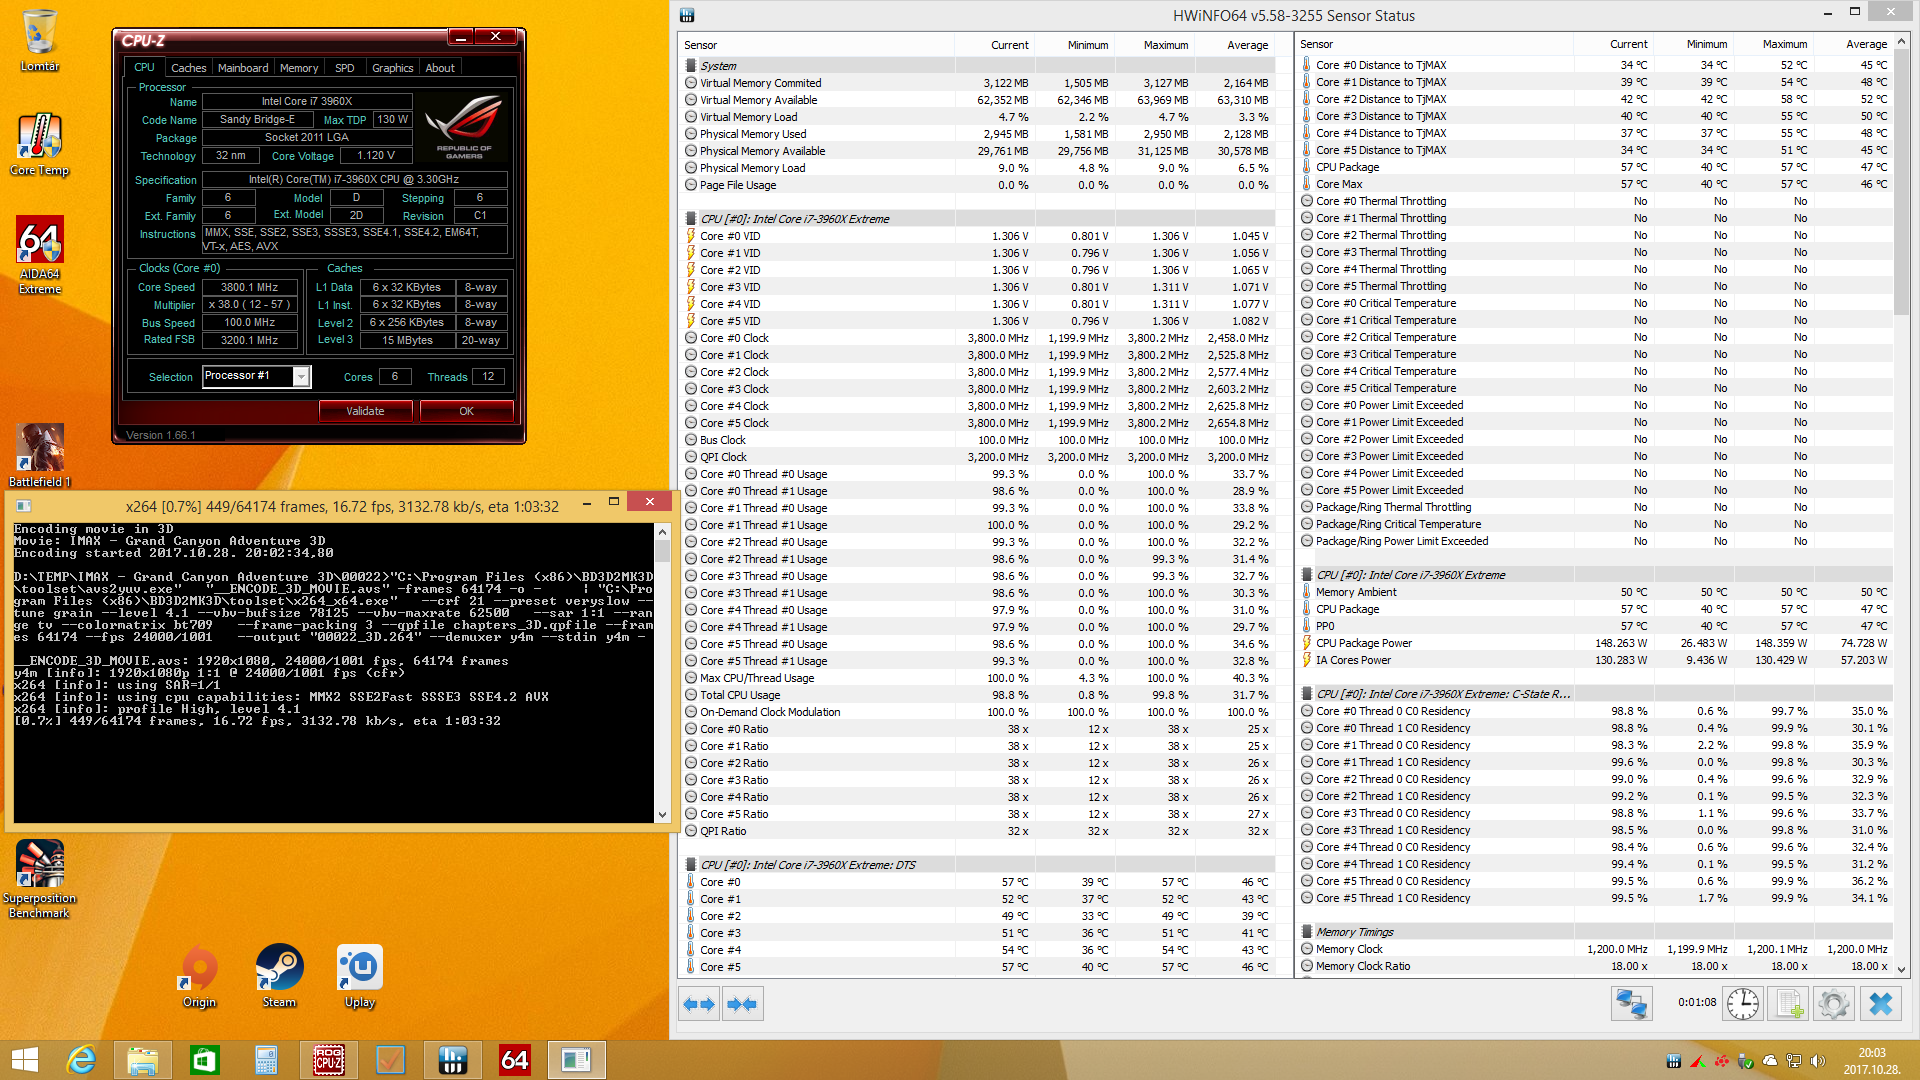The width and height of the screenshot is (1920, 1080).
Task: Switch to x264 console via taskbar icon
Action: click(x=576, y=1060)
